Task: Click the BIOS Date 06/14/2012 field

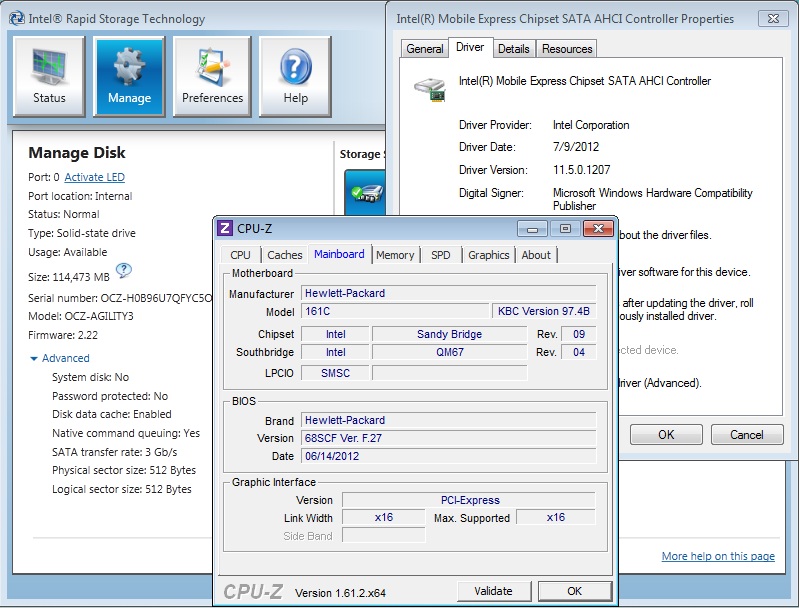Action: coord(448,456)
